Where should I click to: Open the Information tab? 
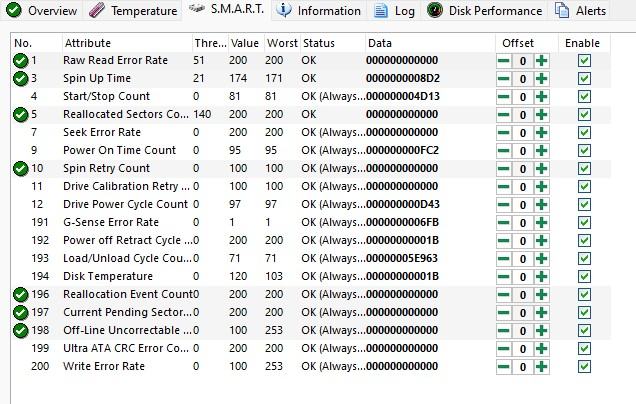coord(318,11)
